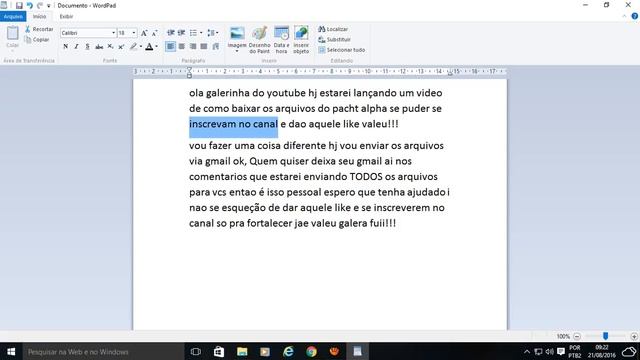Open Localizar find tool

[333, 29]
